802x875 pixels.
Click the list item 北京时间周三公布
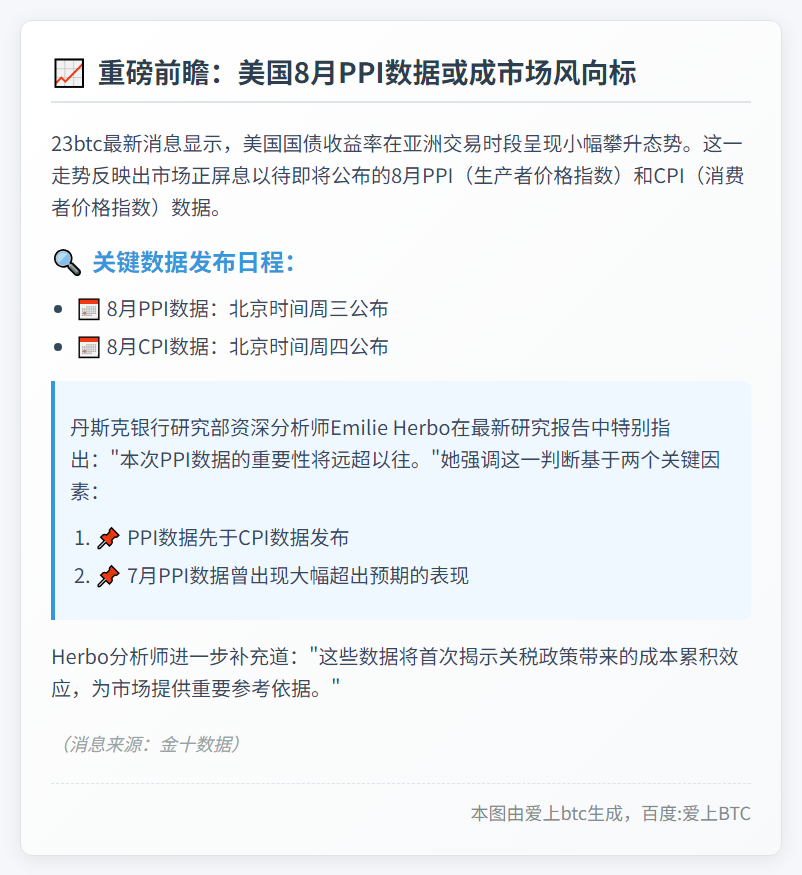(309, 309)
